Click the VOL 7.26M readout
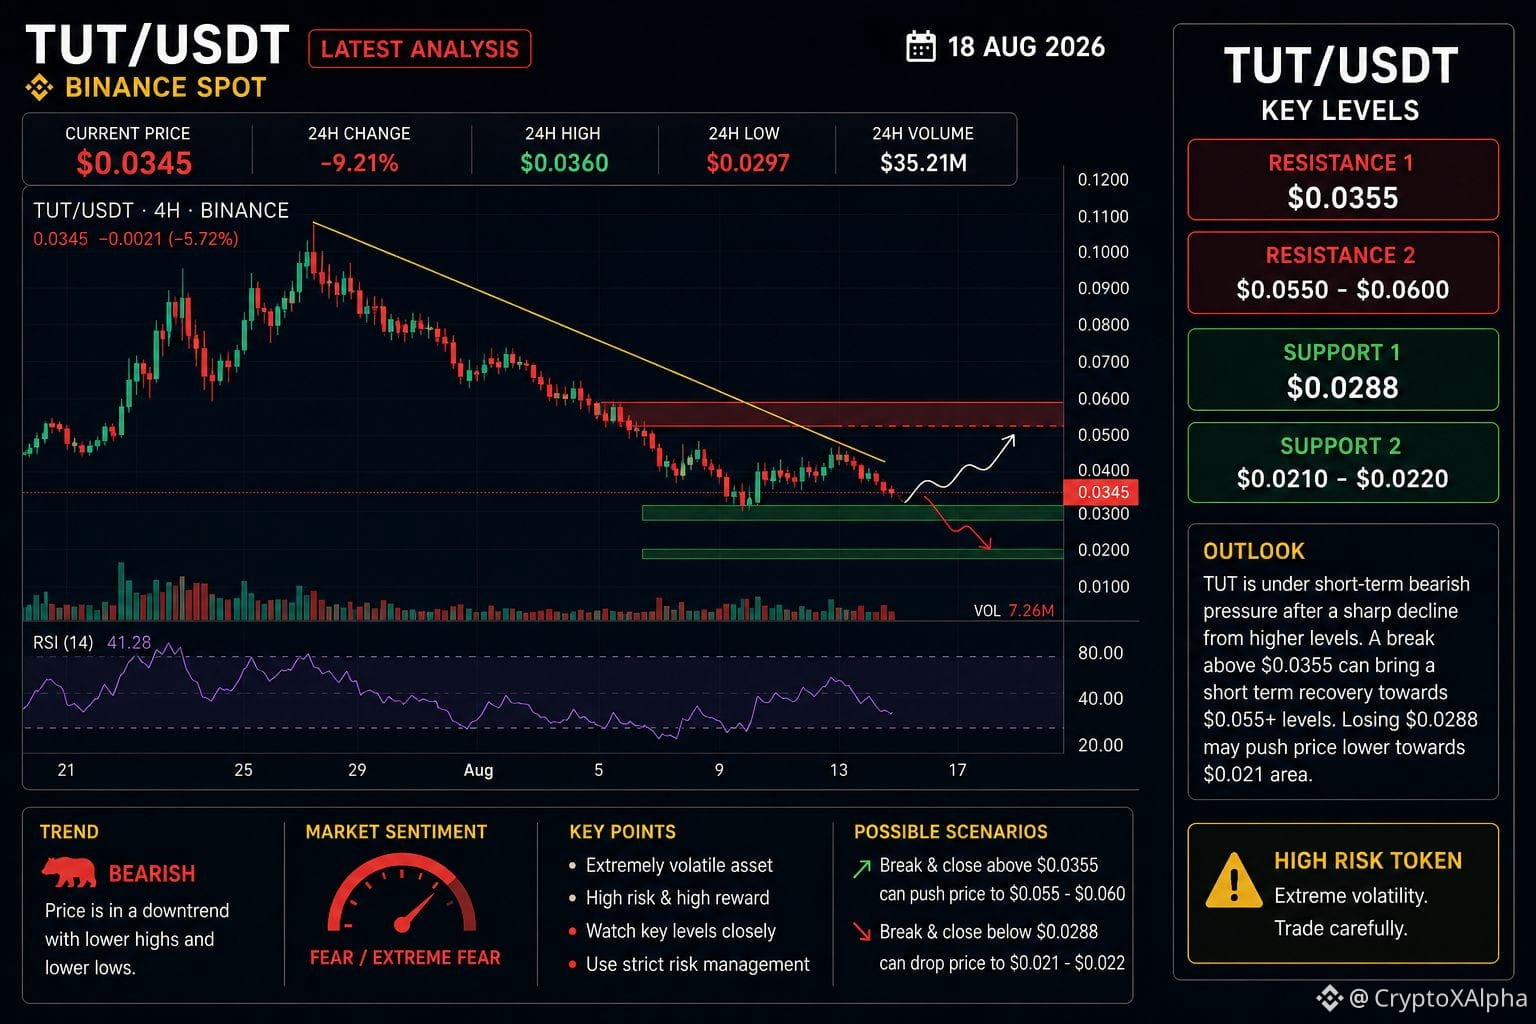 1013,610
